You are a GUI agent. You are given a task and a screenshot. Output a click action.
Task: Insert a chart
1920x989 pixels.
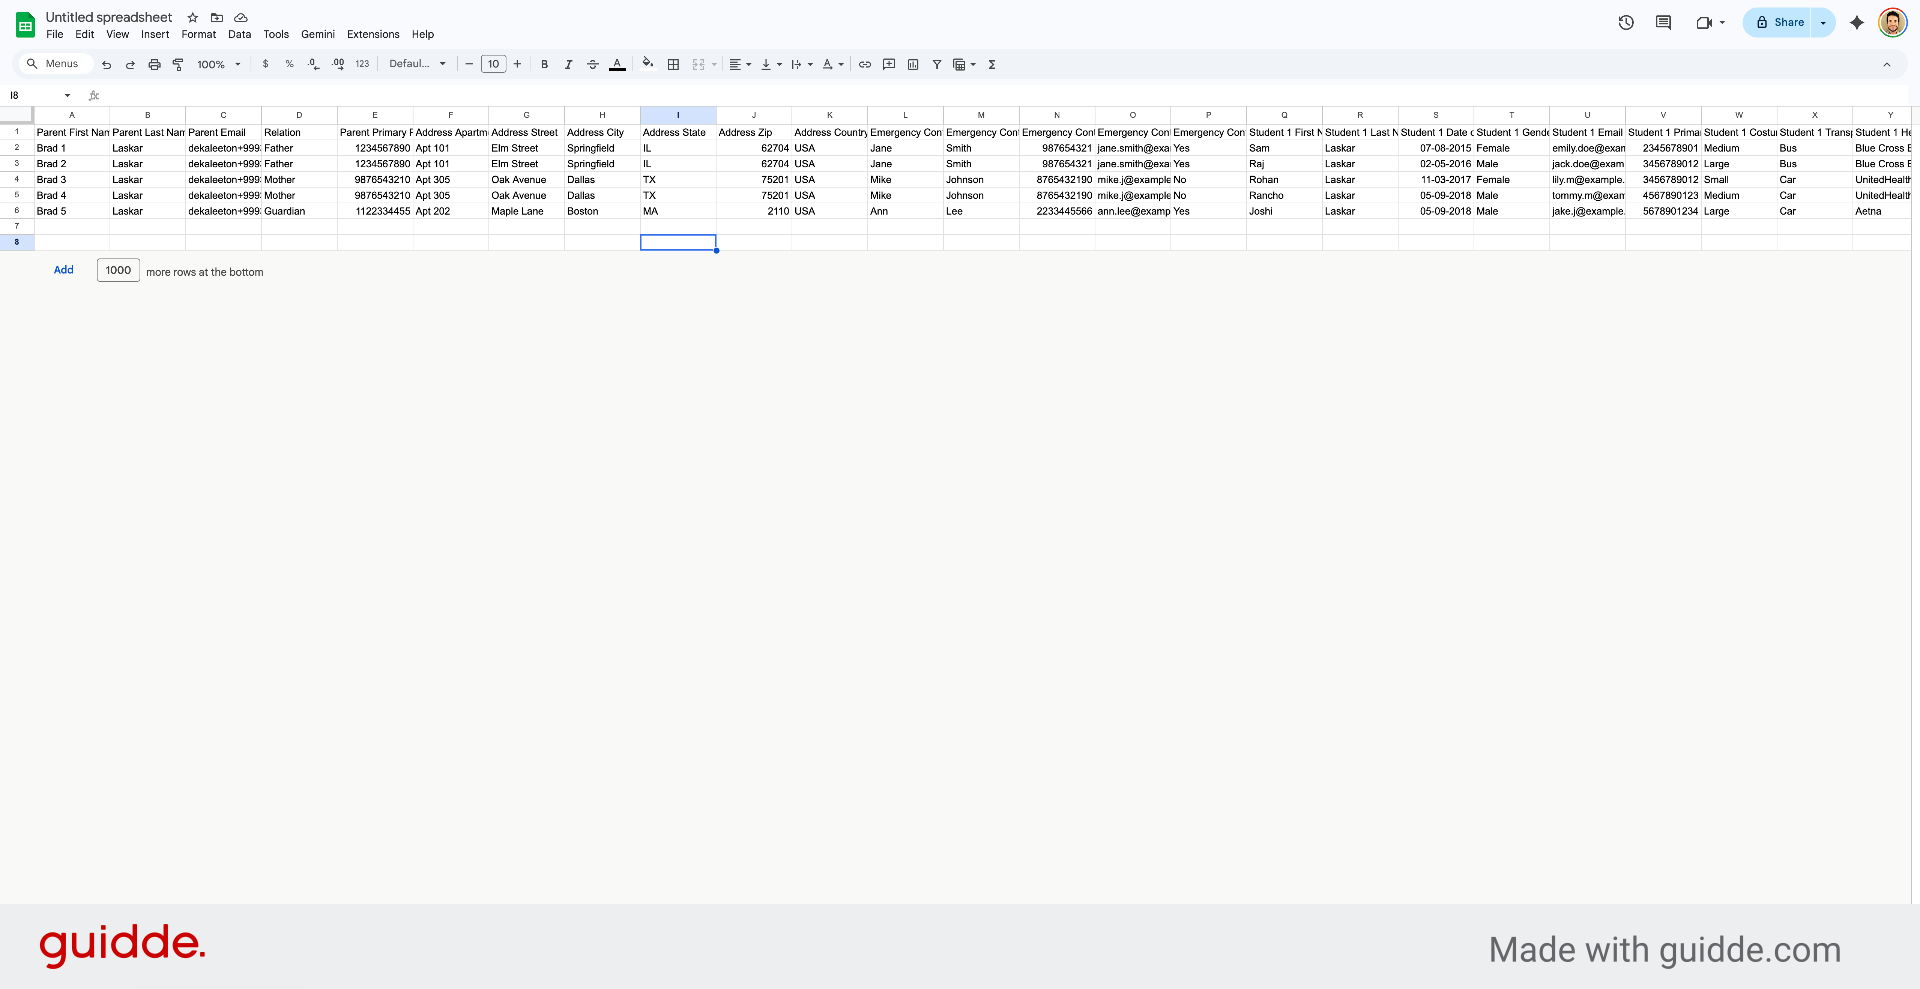coord(913,64)
